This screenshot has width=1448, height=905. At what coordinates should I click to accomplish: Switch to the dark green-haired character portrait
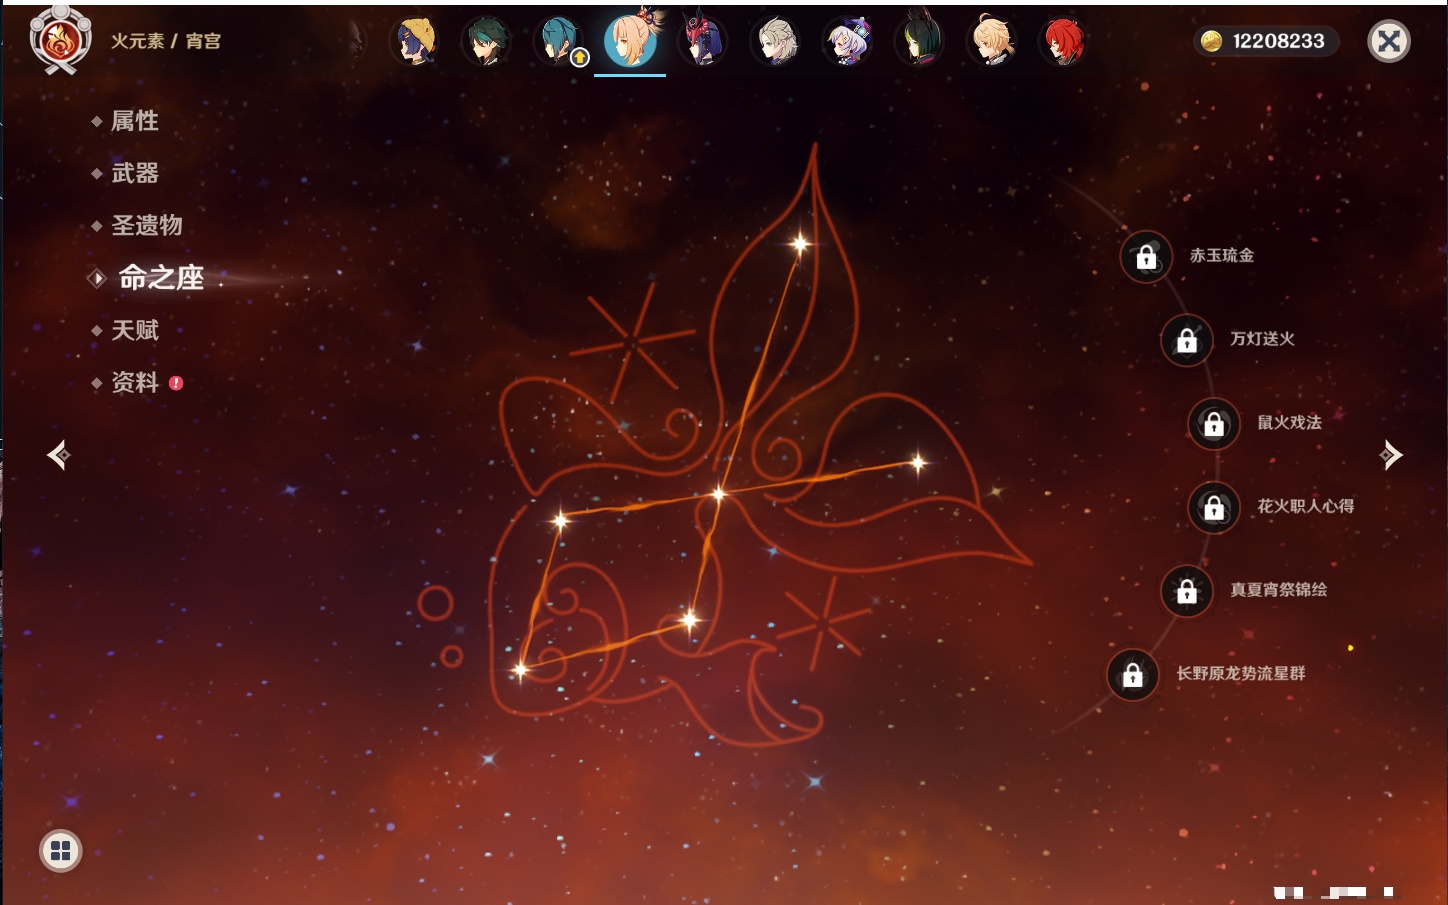(x=487, y=42)
